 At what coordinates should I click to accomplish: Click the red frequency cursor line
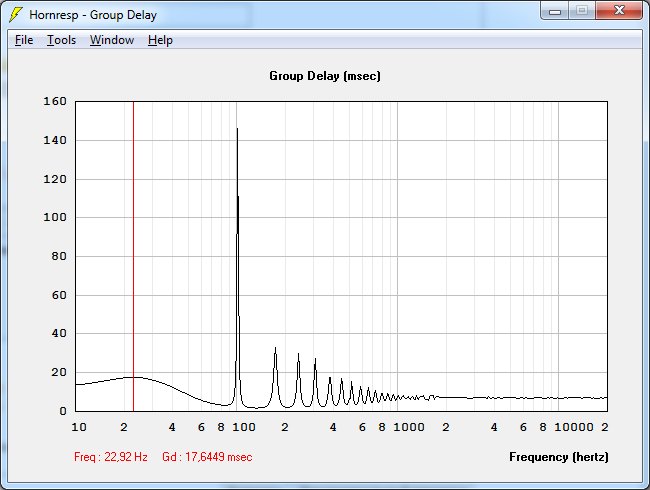click(133, 256)
